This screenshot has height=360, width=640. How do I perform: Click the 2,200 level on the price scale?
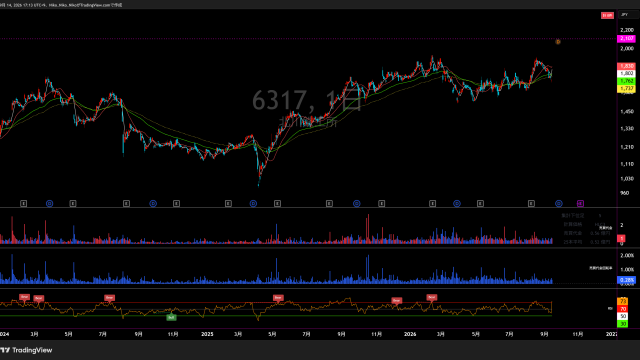[627, 30]
